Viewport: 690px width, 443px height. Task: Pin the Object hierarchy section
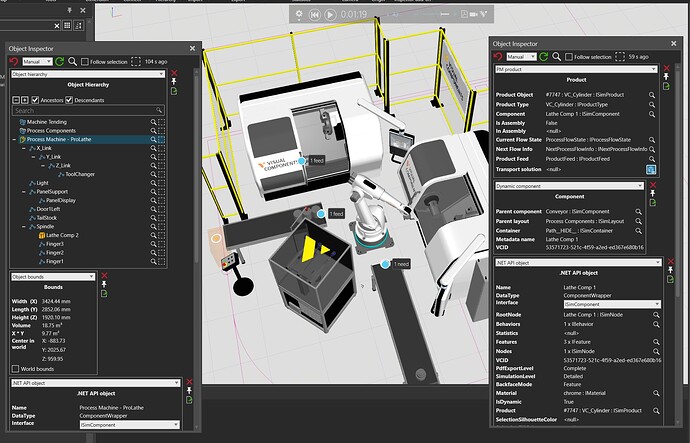pos(174,82)
